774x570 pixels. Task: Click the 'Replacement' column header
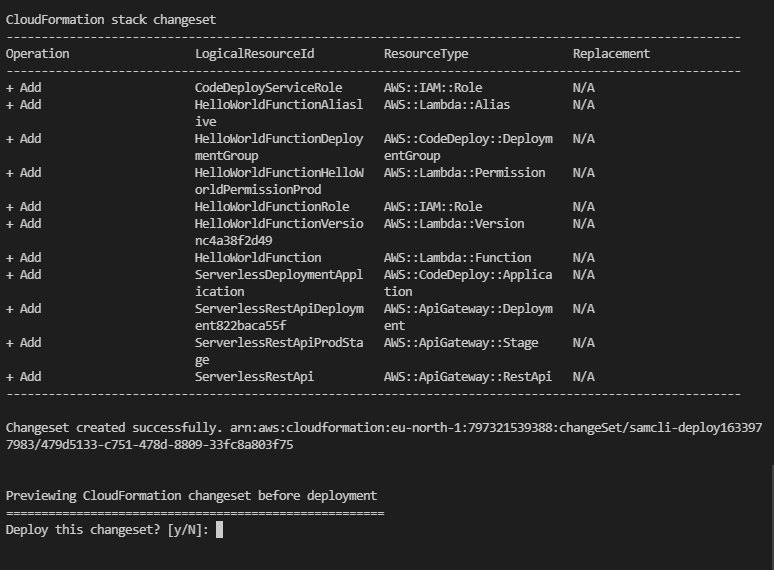pos(611,54)
